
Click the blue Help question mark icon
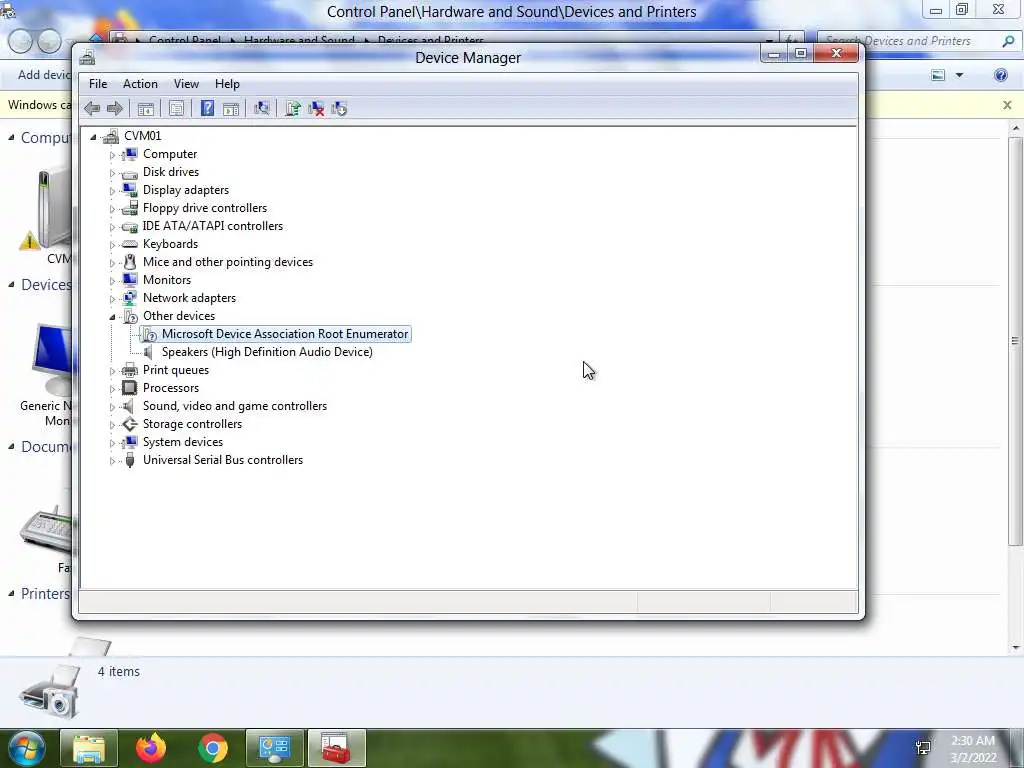(x=207, y=108)
